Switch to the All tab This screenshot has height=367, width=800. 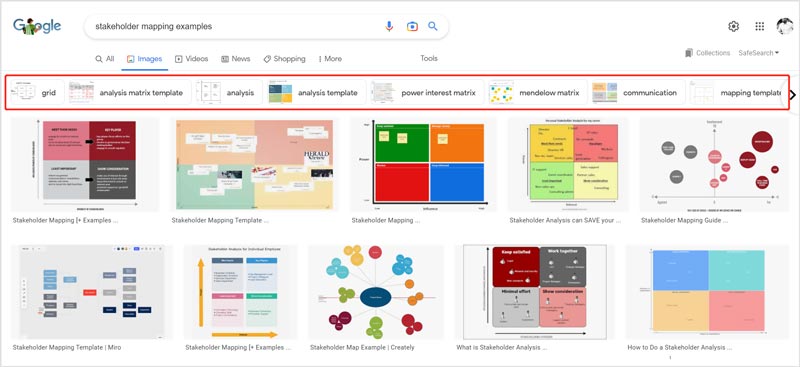(105, 59)
